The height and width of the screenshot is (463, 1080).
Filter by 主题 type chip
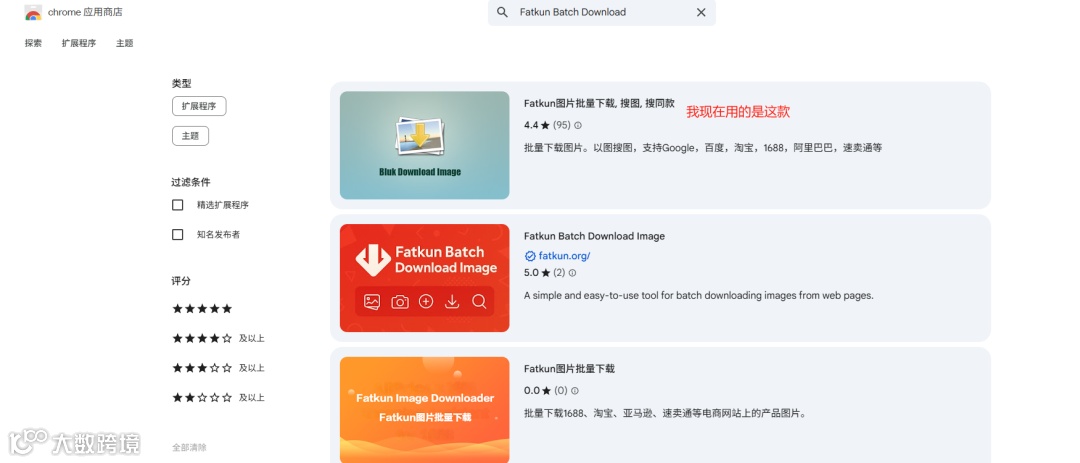190,136
